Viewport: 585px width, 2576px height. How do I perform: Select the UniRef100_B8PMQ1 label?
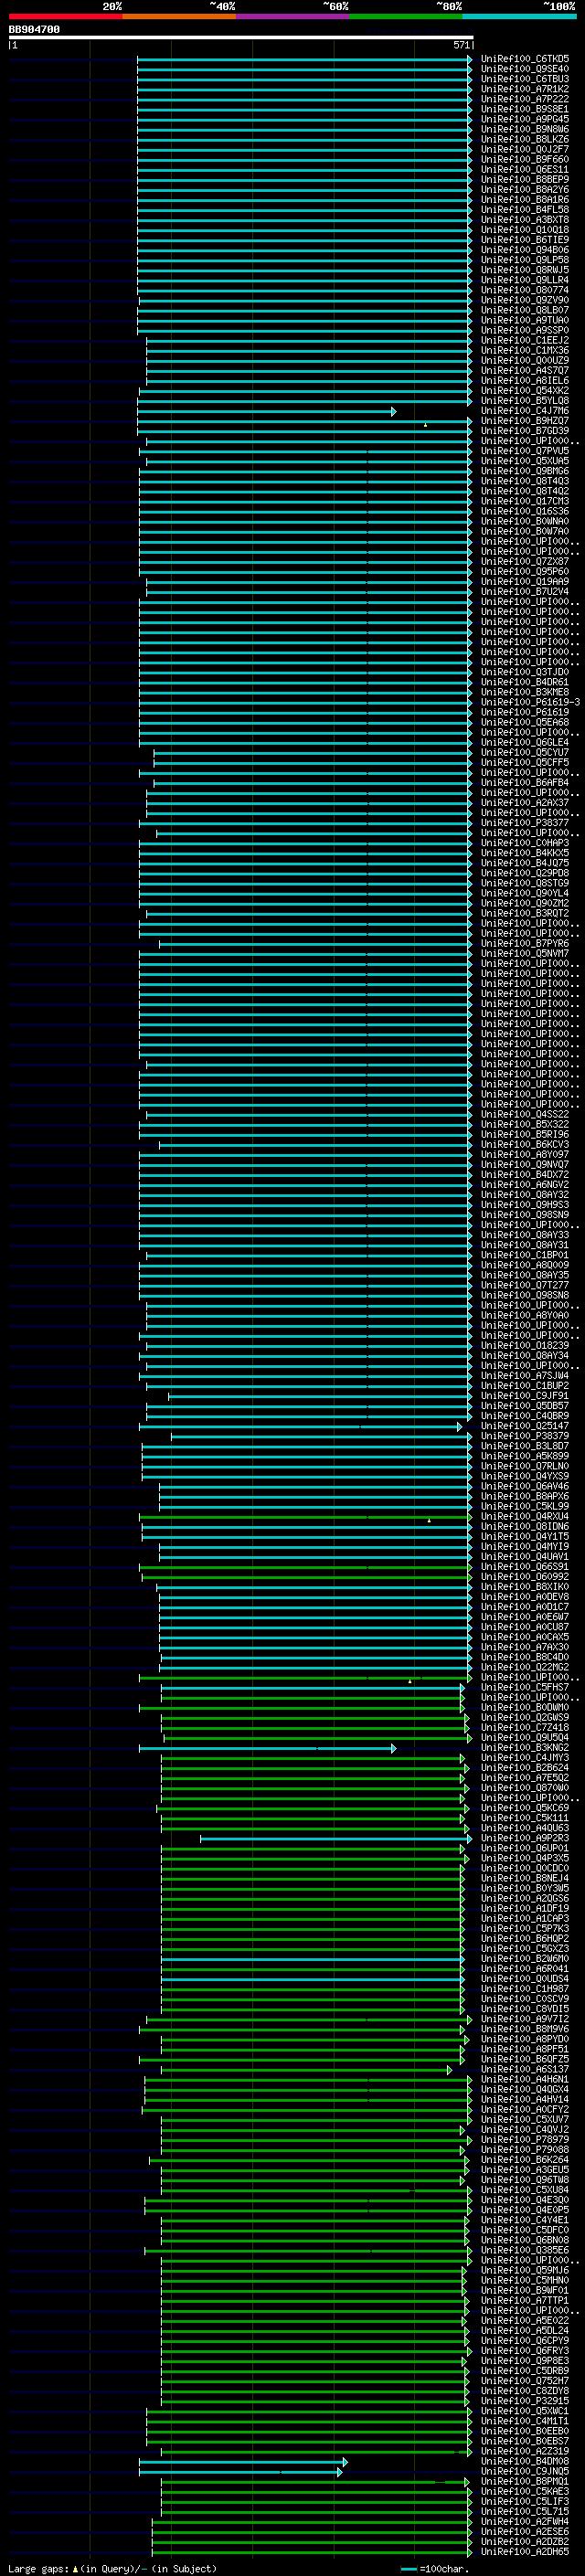tap(525, 2481)
